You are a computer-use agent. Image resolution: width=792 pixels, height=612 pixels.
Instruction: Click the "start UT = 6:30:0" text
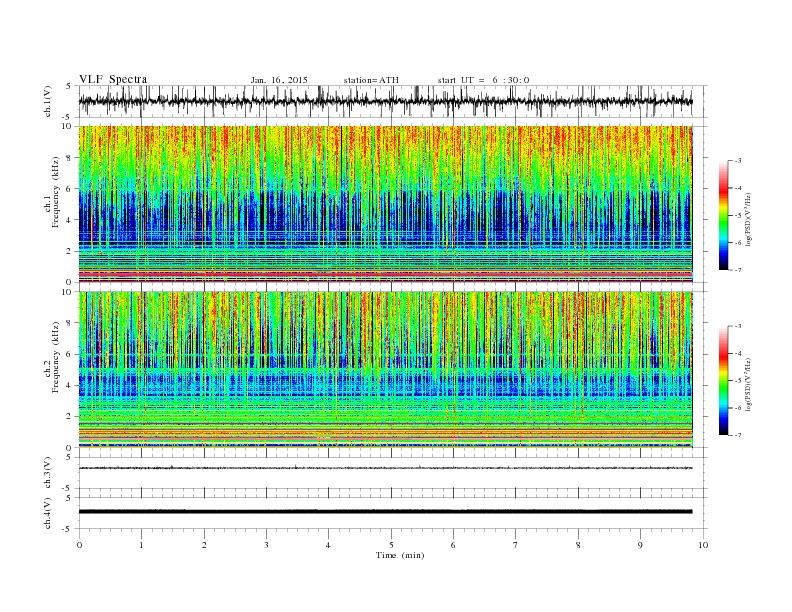483,80
